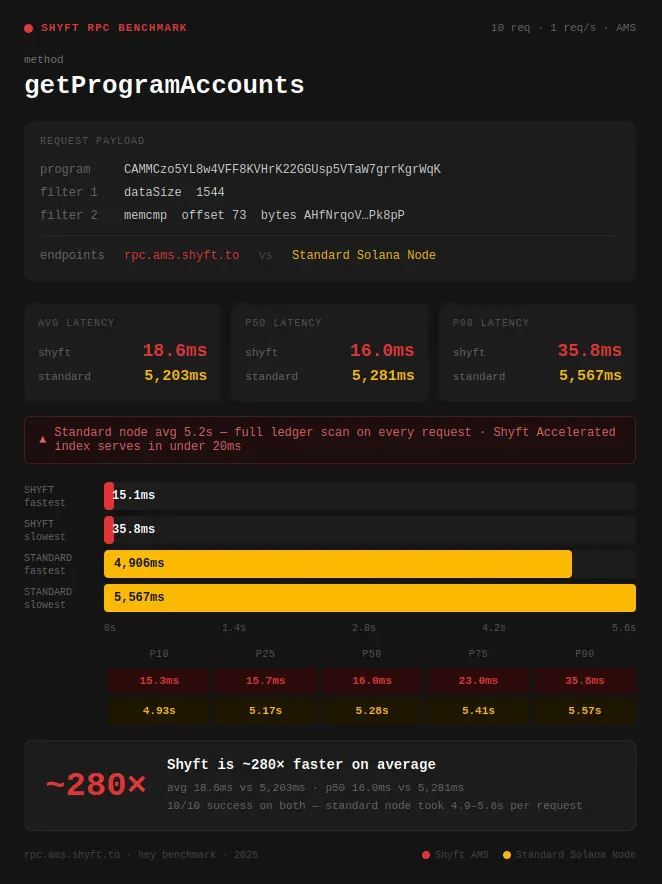Viewport: 662px width, 884px height.
Task: Click the Standard Solana Node endpoint label
Action: (x=364, y=255)
